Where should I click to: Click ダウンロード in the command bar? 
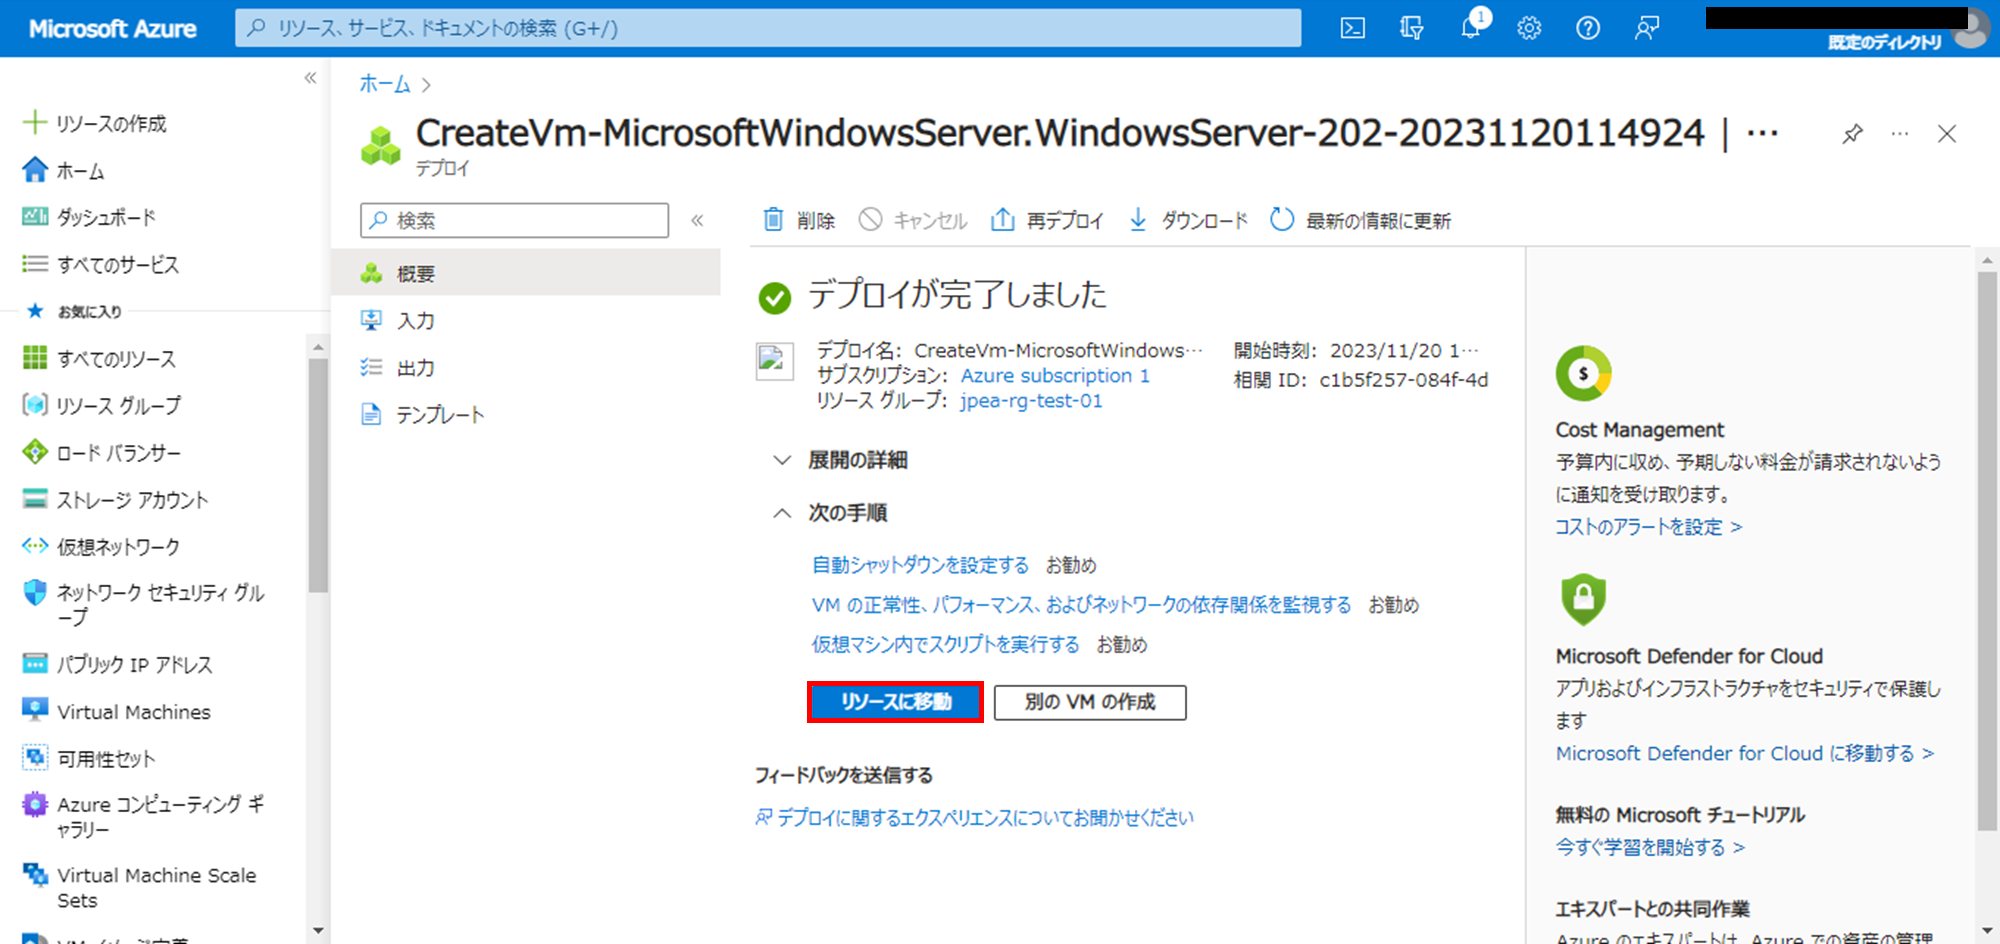[1188, 220]
